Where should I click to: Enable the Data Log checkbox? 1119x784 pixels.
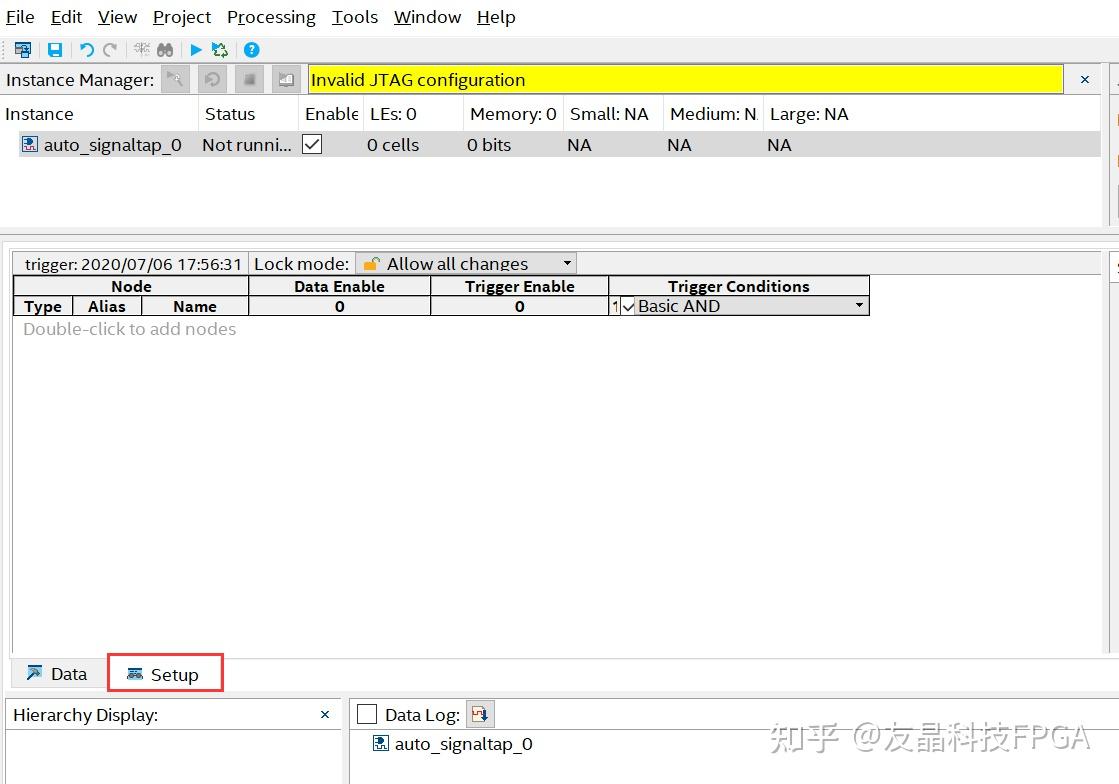pyautogui.click(x=368, y=713)
